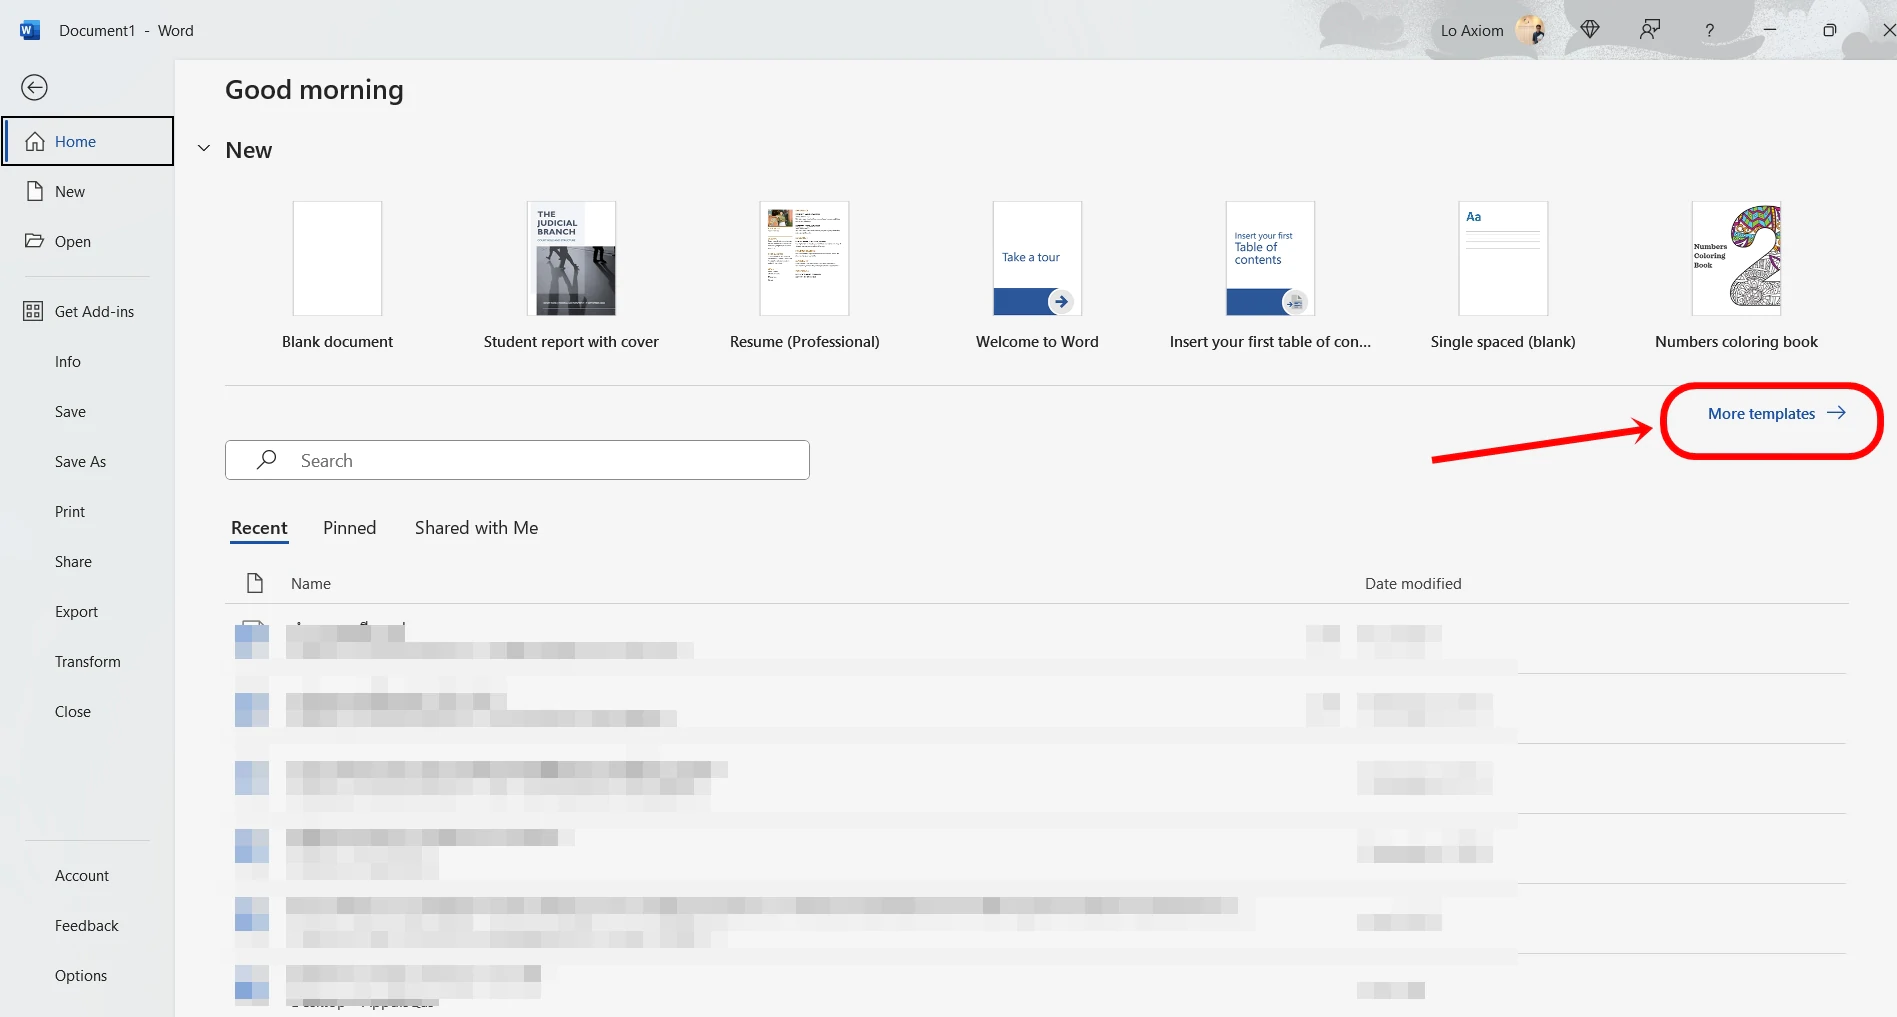
Task: Click the Get Add-ins grid icon
Action: pos(33,311)
